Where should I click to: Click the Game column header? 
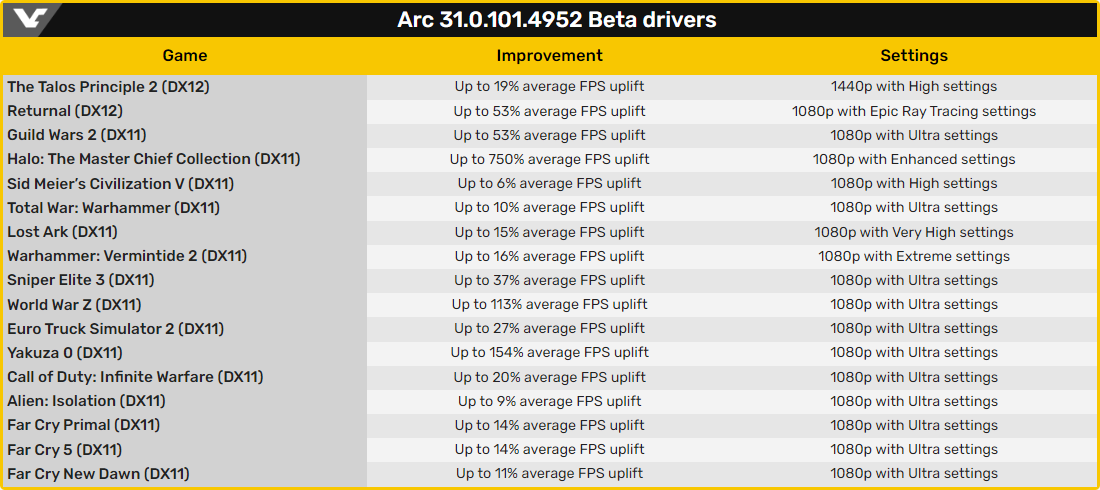tap(184, 56)
